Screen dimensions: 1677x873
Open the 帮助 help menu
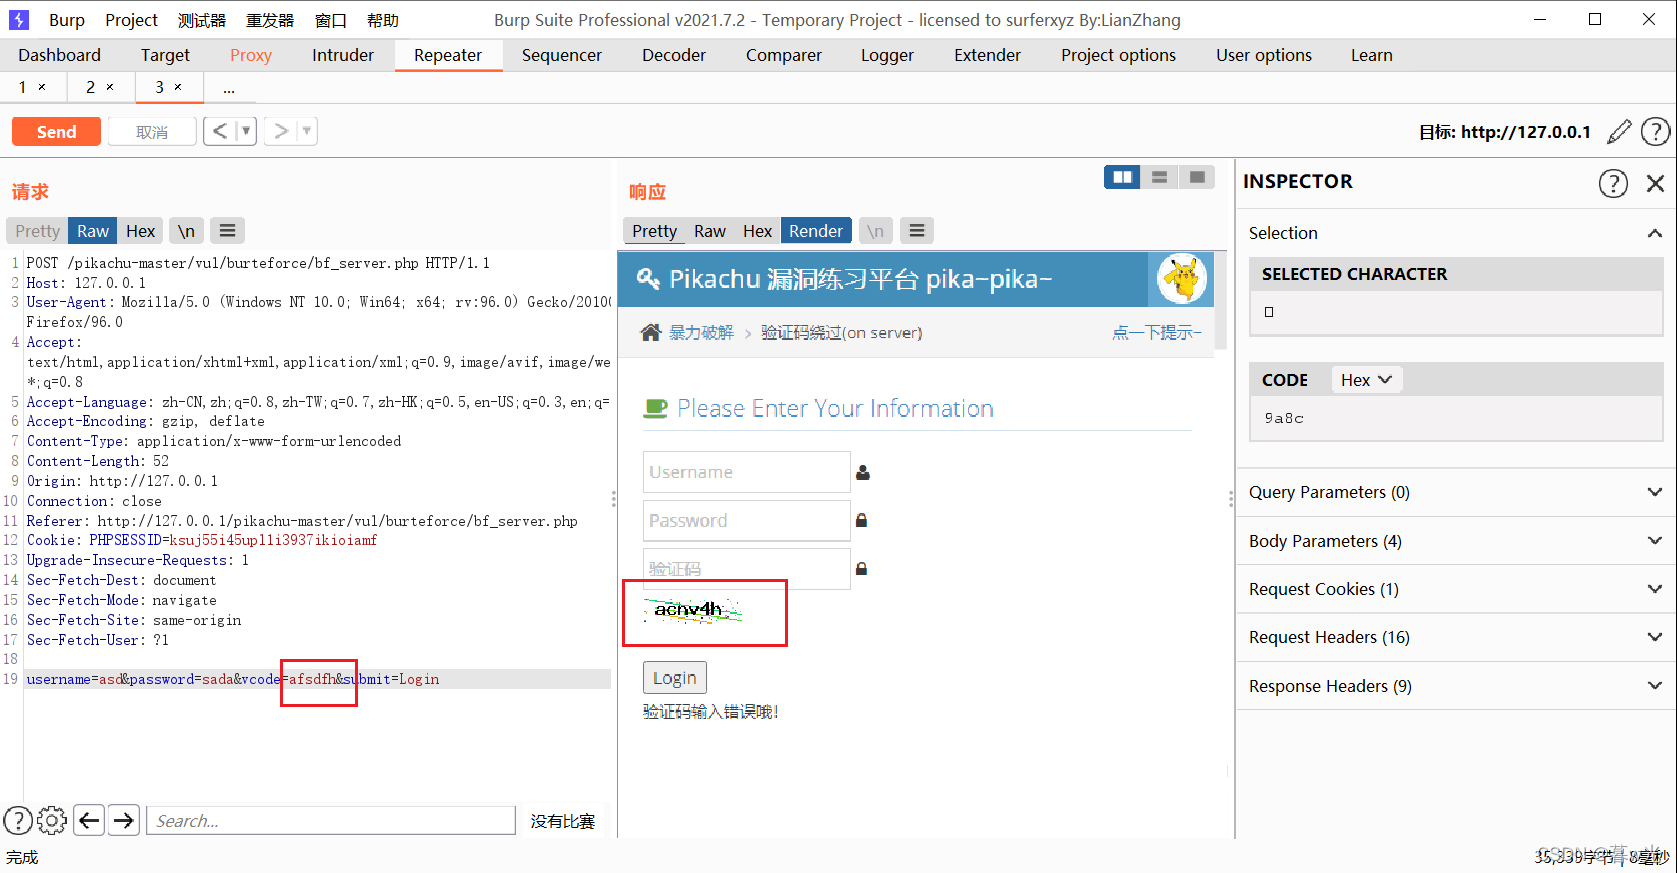[x=383, y=20]
